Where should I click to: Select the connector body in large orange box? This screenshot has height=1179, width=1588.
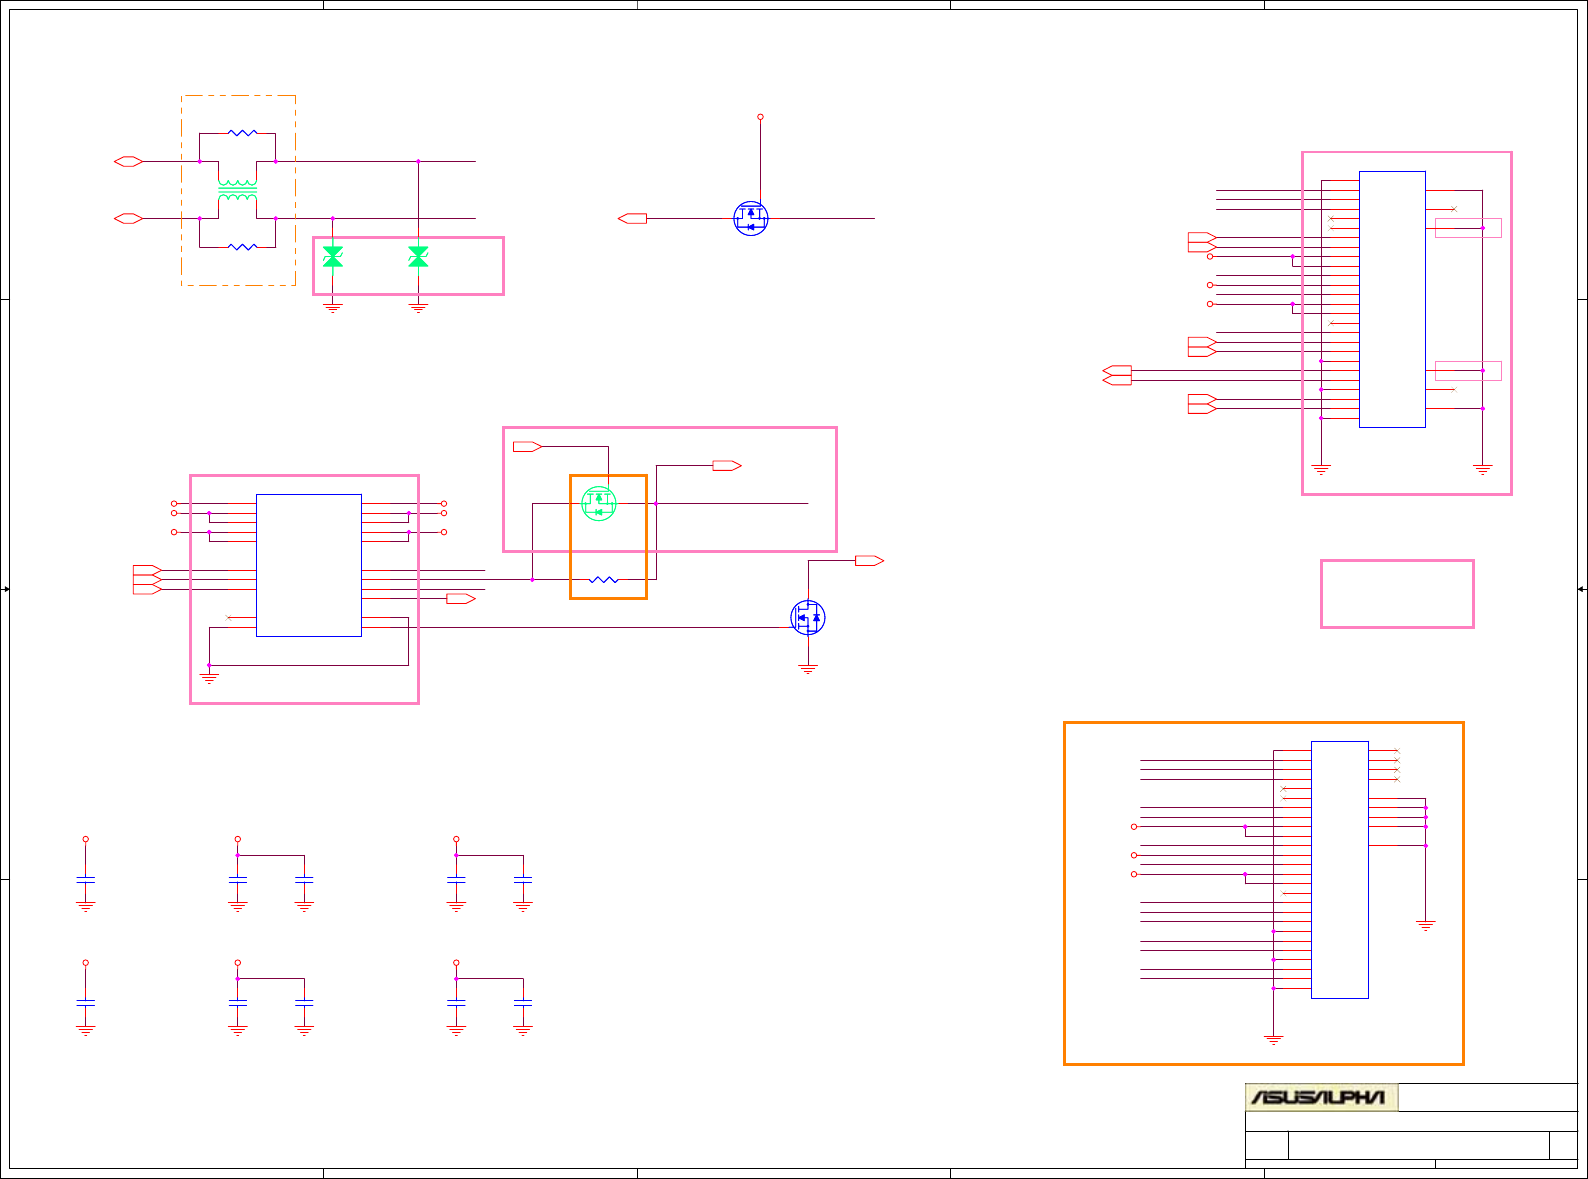(x=1340, y=869)
